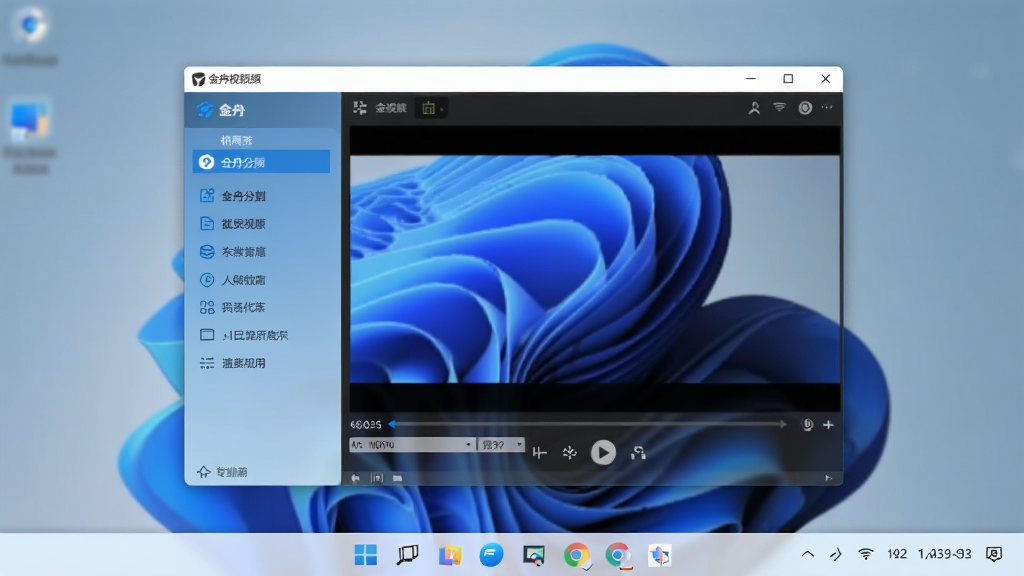
Task: Select the highlighted blue sidebar entry
Action: [261, 162]
